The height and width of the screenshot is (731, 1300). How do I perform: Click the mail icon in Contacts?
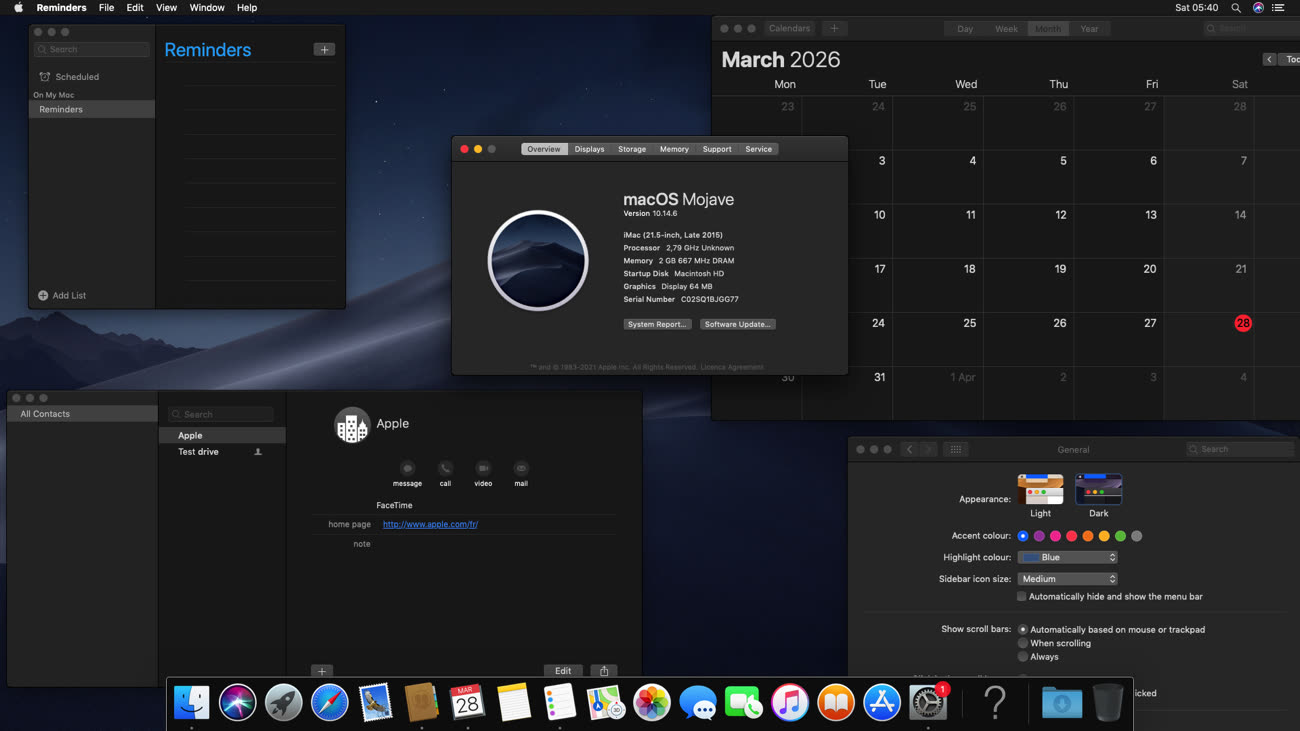(x=521, y=469)
